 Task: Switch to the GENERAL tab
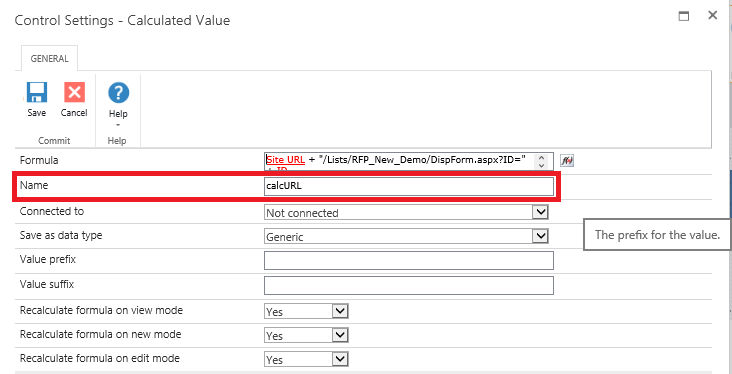point(49,59)
